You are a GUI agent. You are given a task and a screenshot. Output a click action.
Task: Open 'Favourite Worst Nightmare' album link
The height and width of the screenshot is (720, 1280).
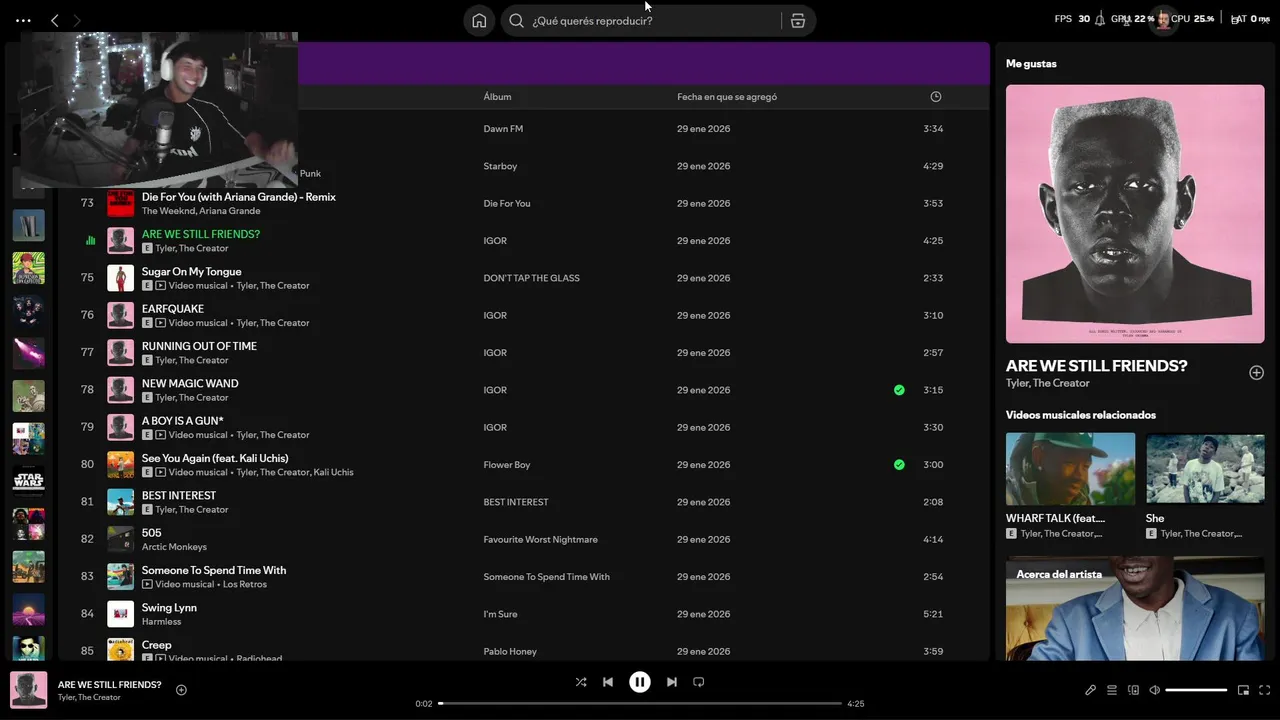coord(540,540)
